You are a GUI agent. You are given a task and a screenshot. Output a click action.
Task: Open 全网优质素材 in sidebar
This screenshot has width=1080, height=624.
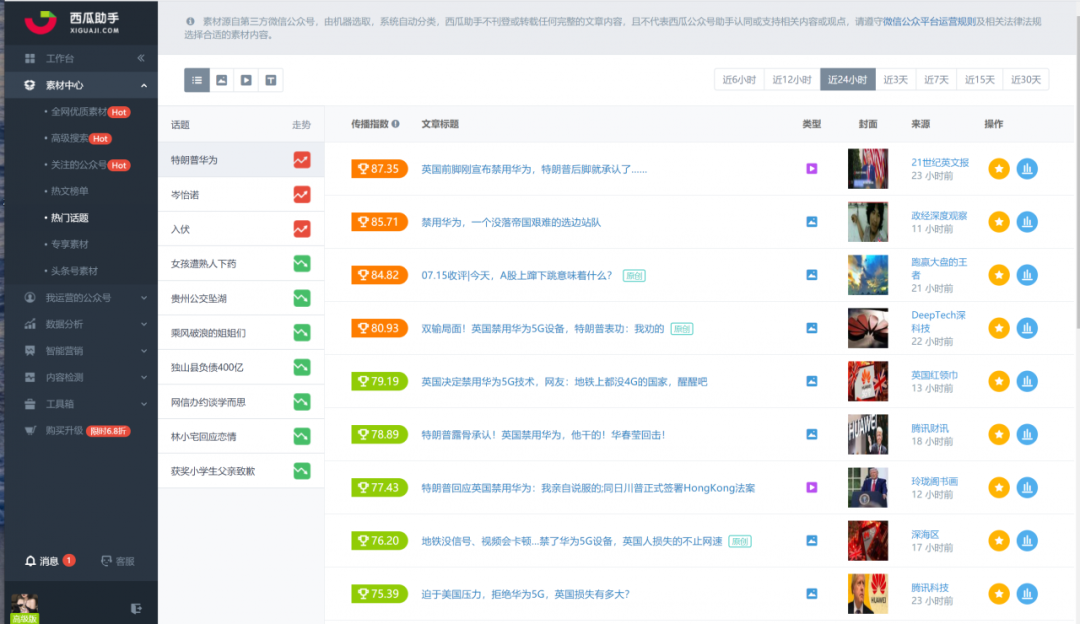(x=79, y=112)
